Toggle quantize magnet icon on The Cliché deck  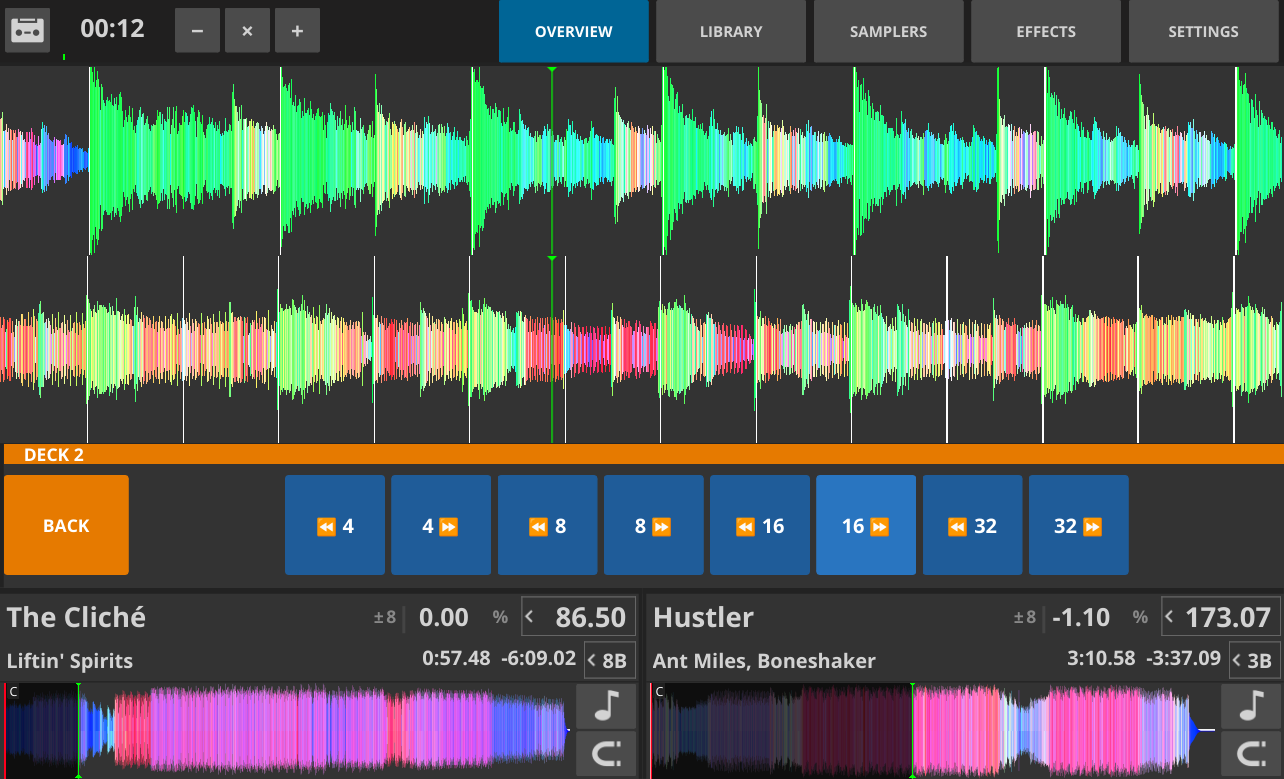pos(606,753)
